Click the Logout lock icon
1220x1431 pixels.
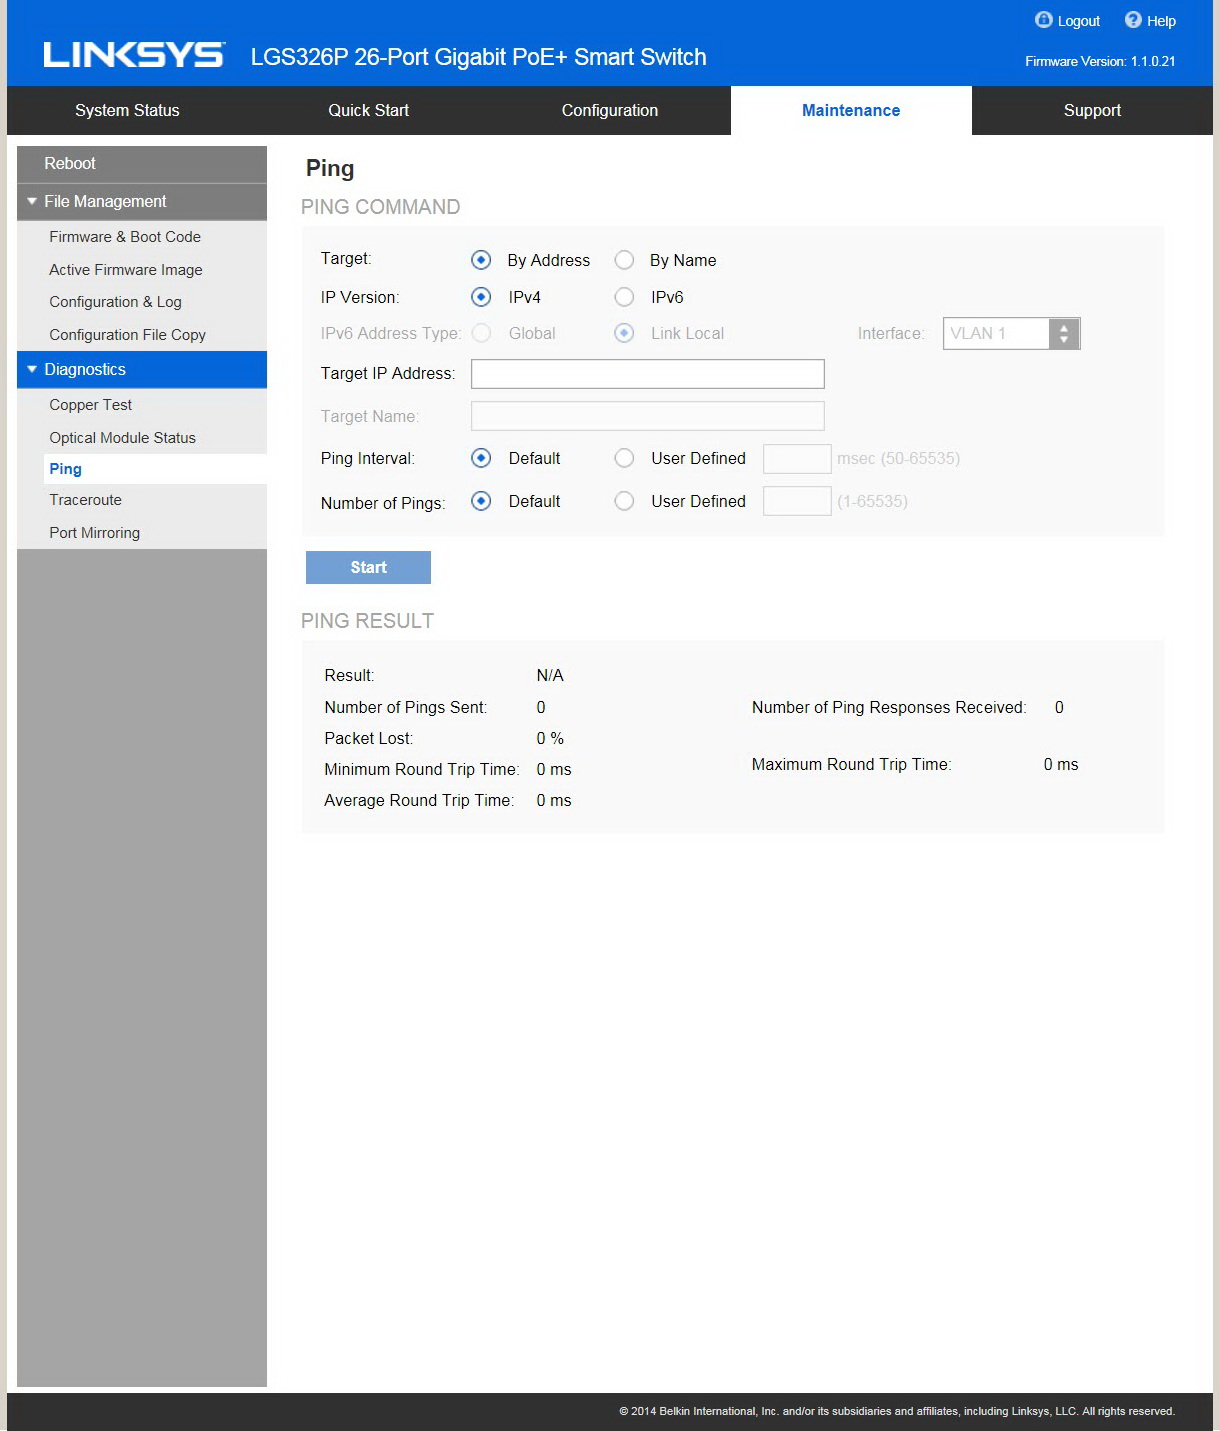[x=1043, y=20]
